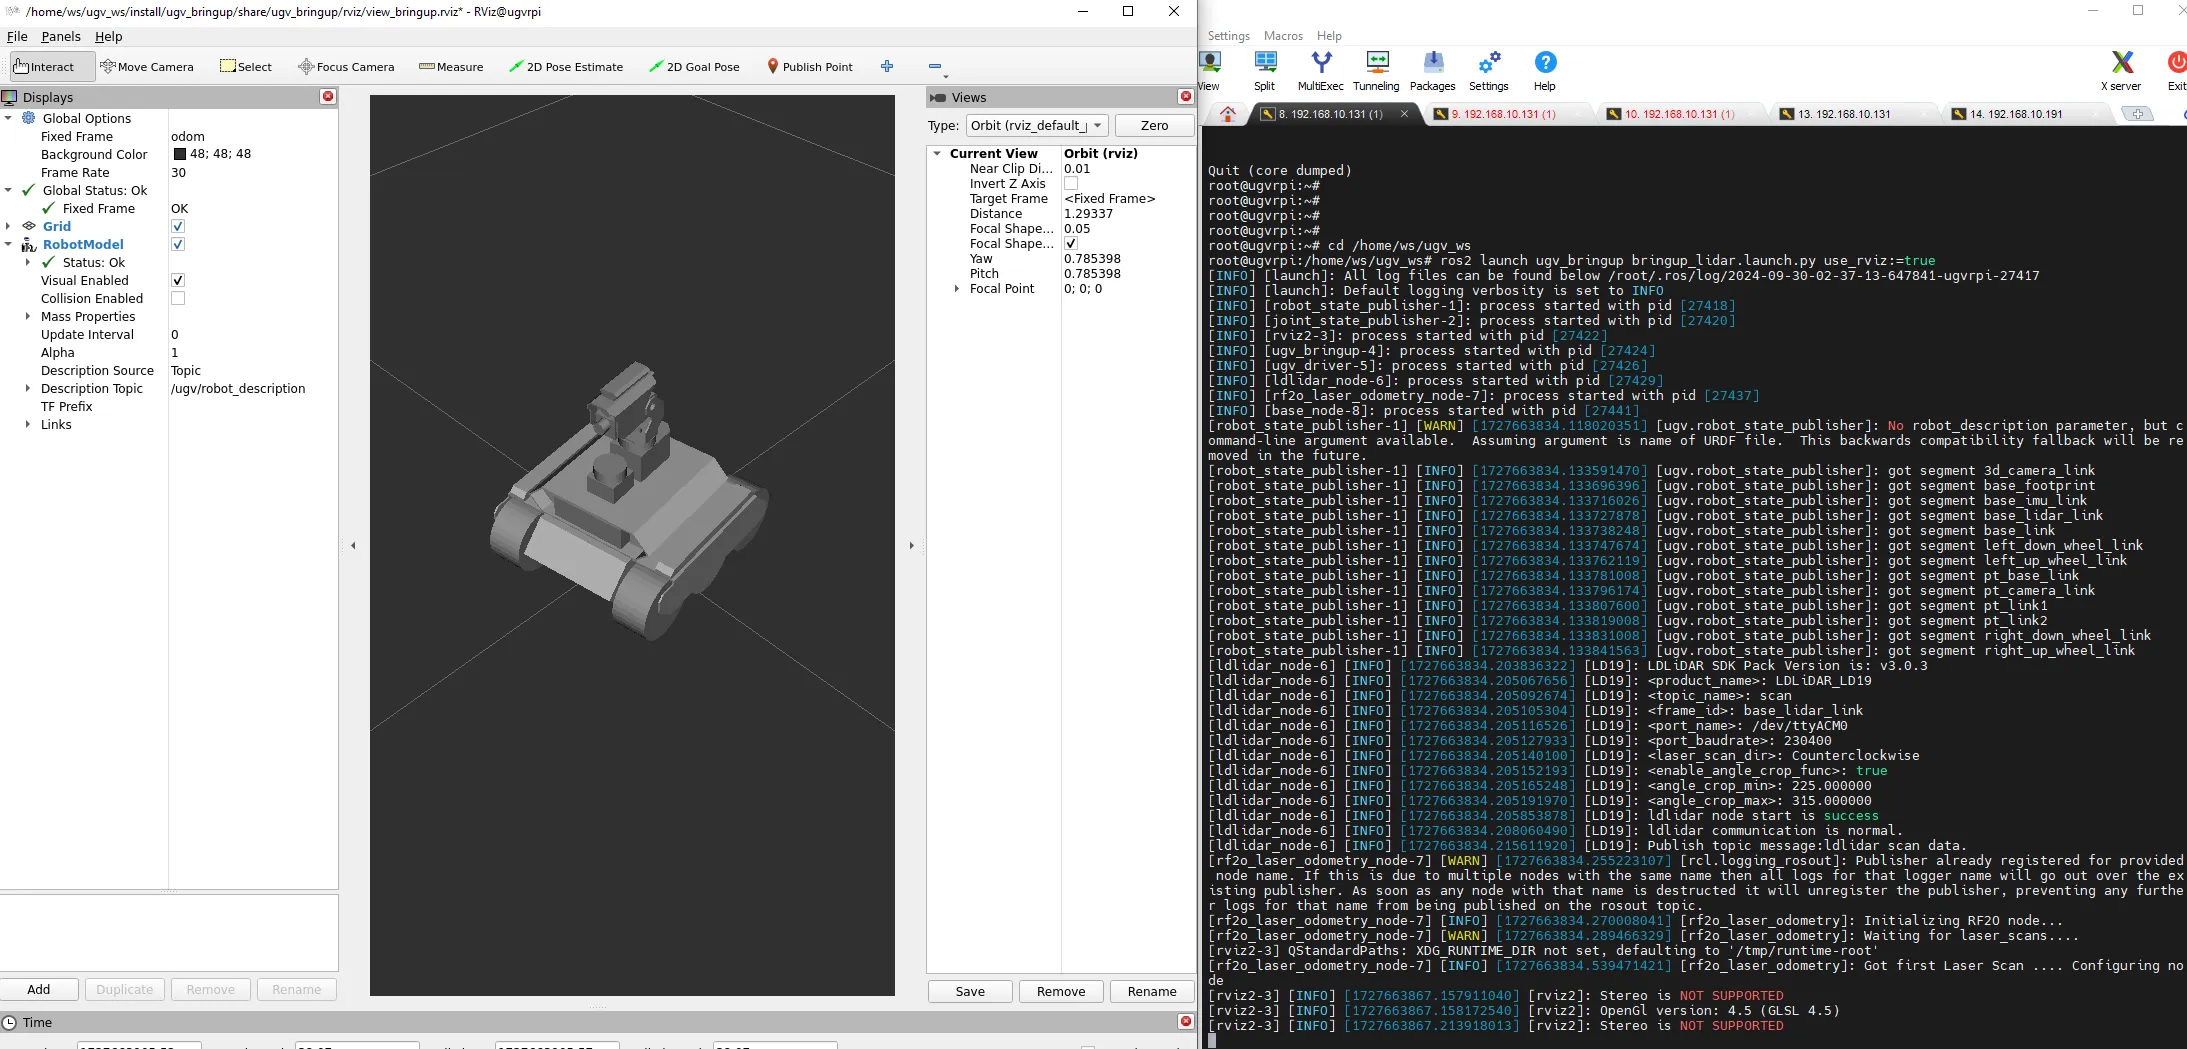This screenshot has height=1049, width=2187.
Task: Expand the Links tree item
Action: [x=28, y=424]
